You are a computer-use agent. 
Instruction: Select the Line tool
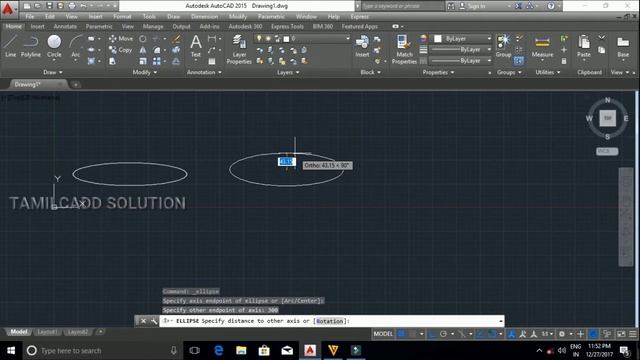[10, 46]
